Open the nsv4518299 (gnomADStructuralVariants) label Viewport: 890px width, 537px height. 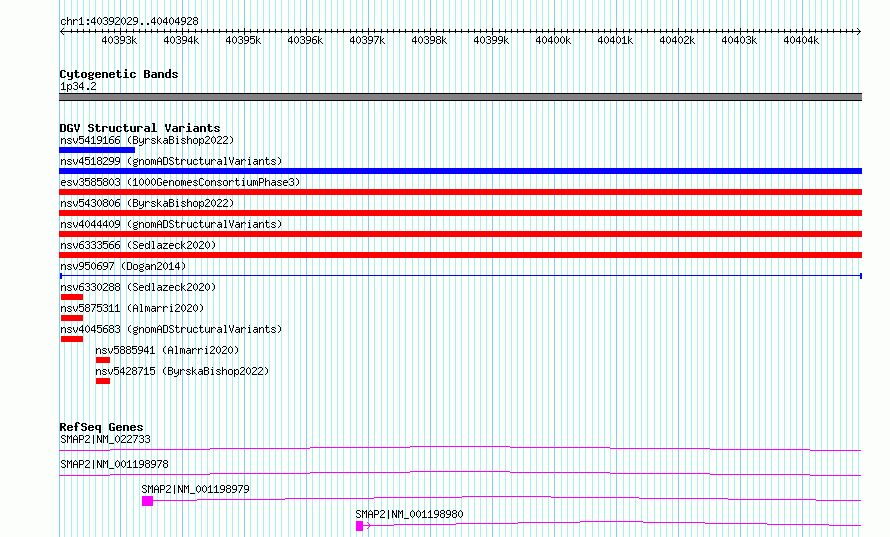pos(171,161)
